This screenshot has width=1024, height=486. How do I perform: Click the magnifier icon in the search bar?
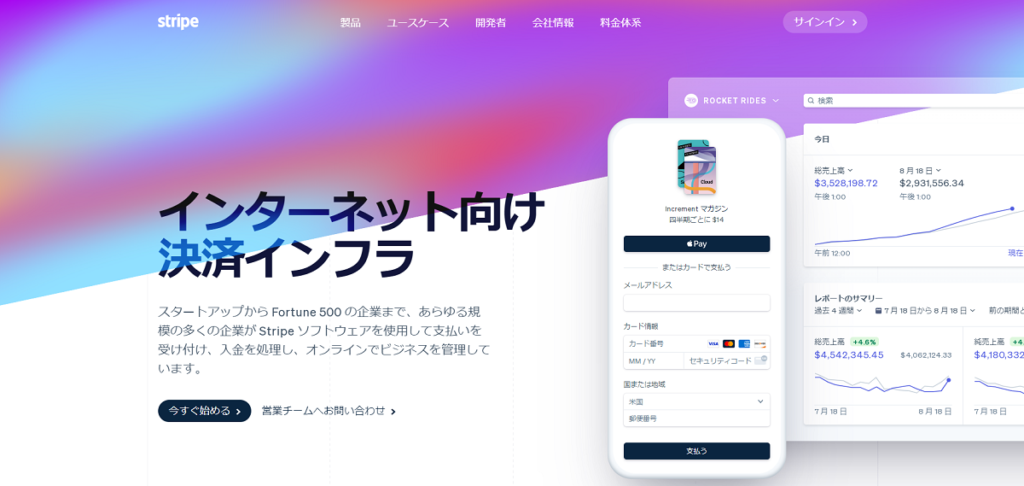tap(811, 101)
